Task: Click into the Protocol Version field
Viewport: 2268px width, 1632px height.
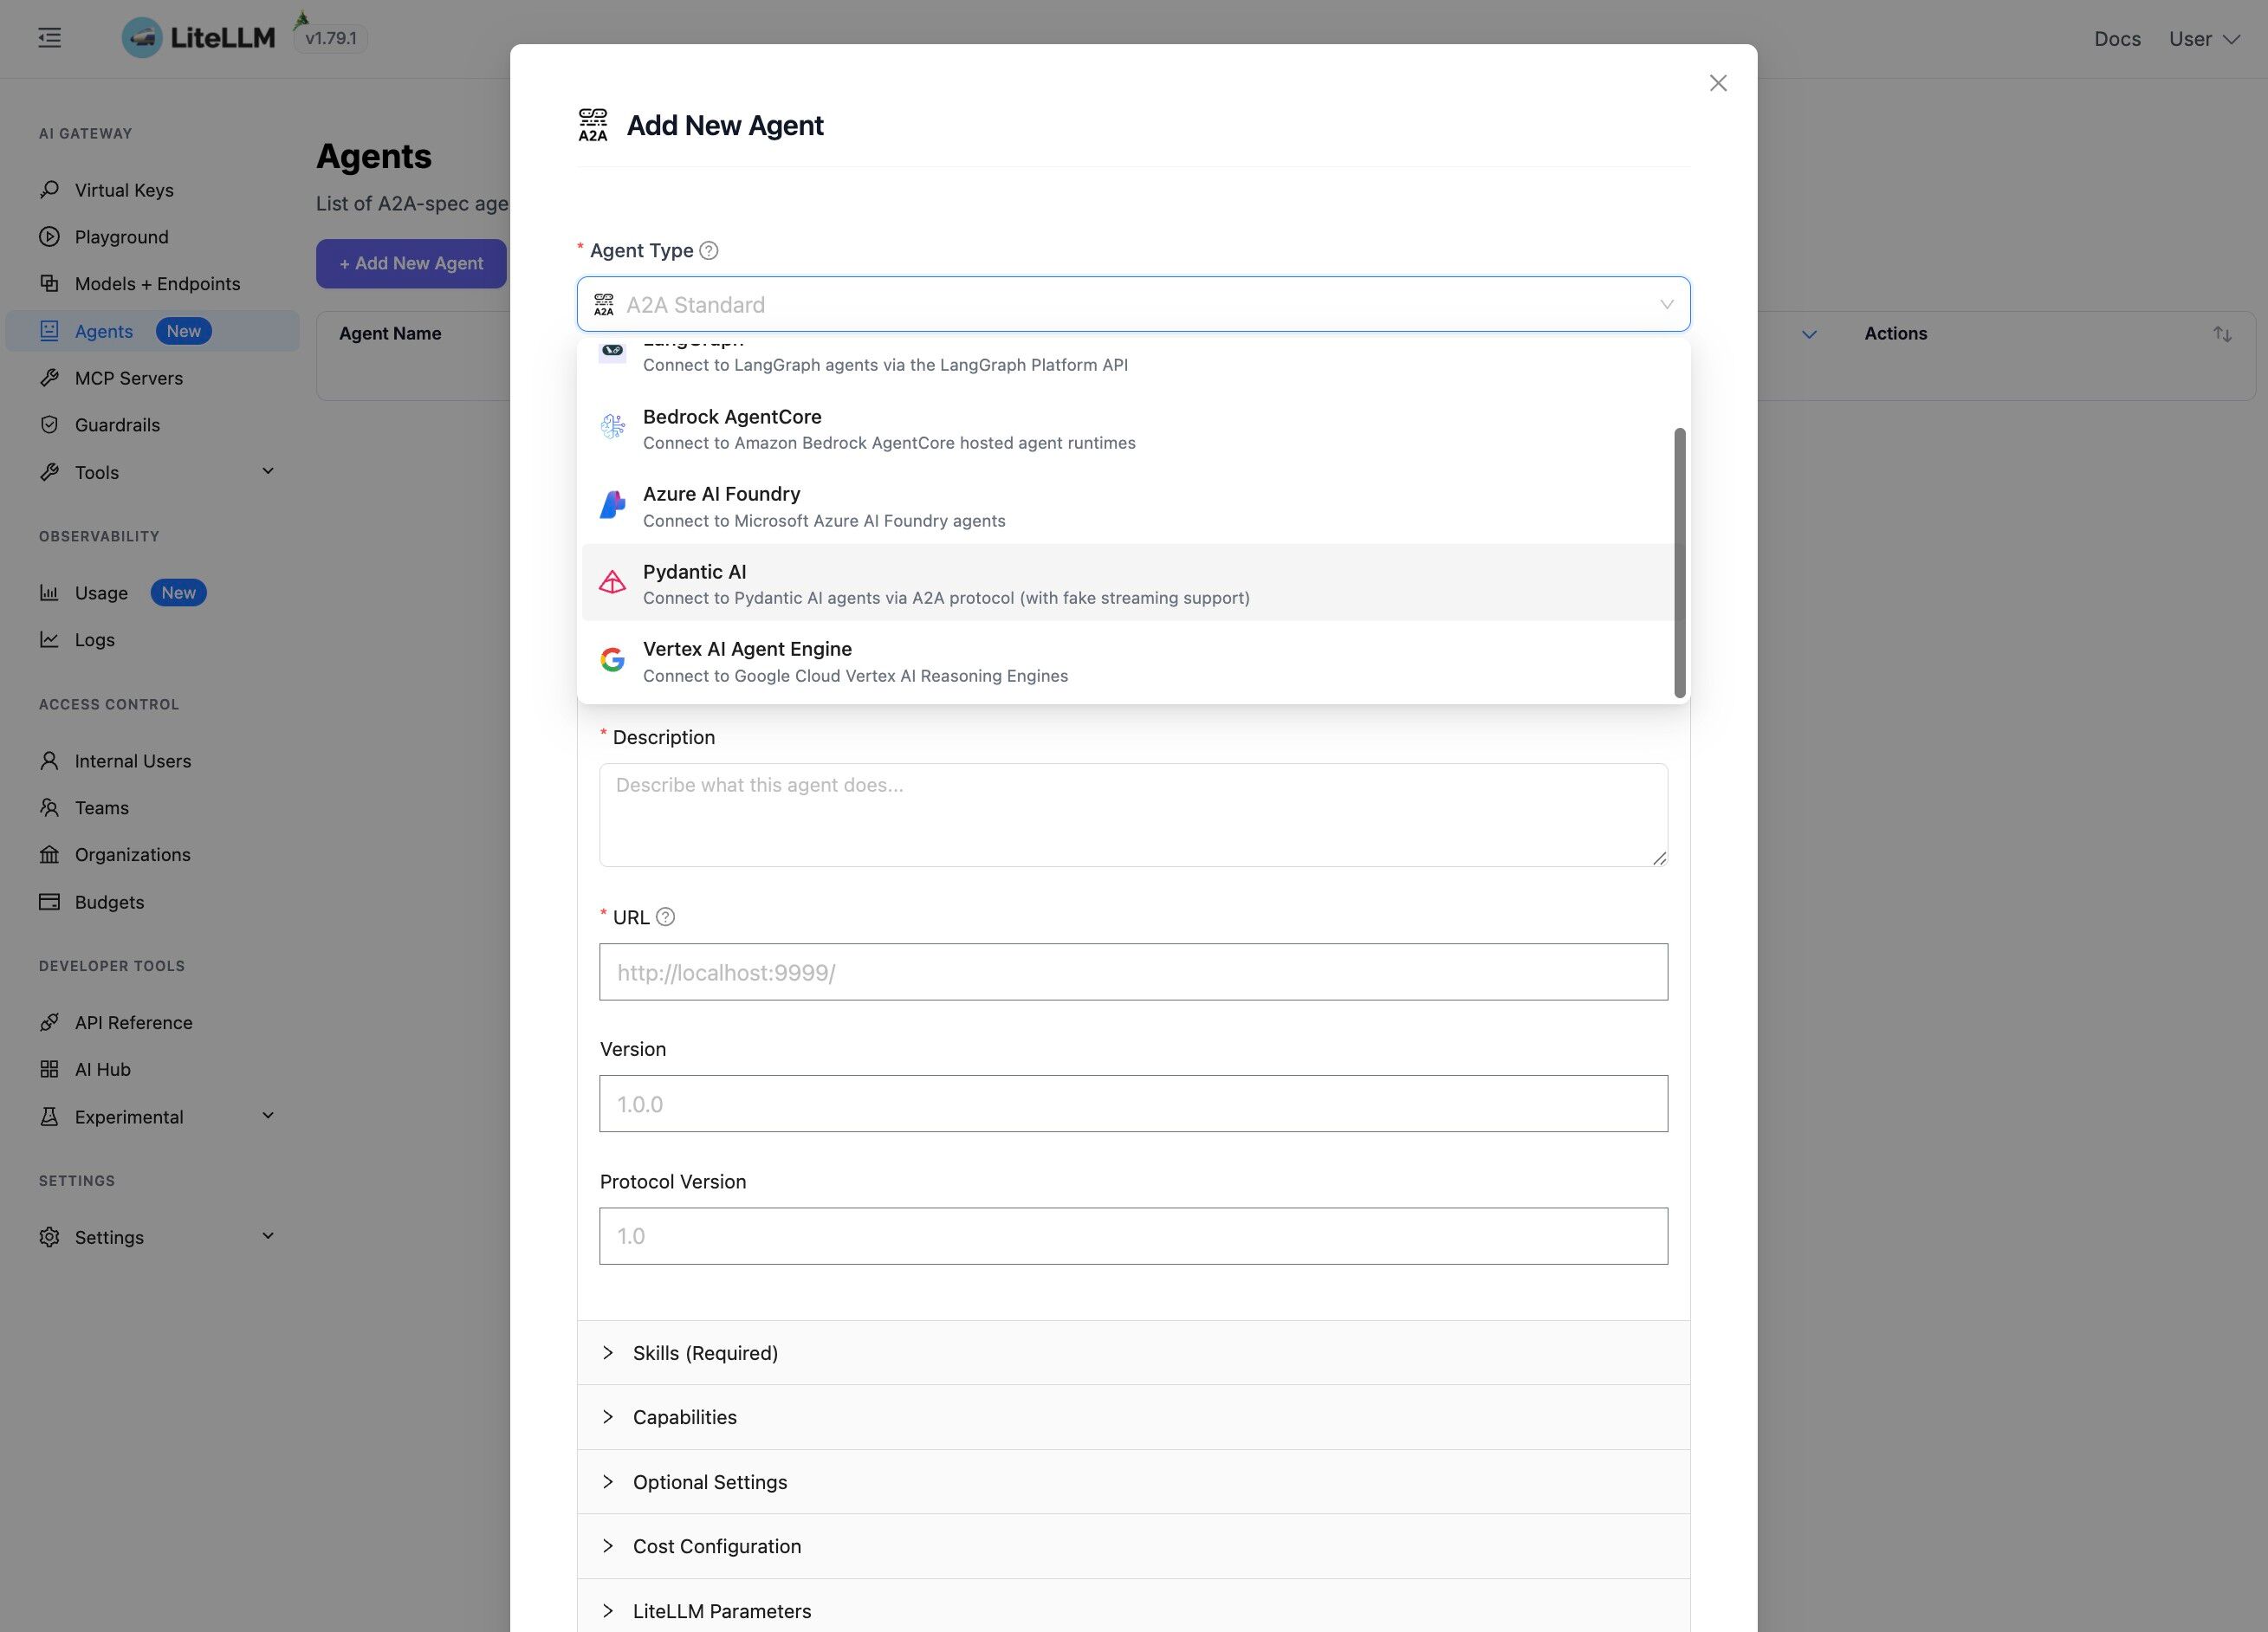Action: [1133, 1236]
